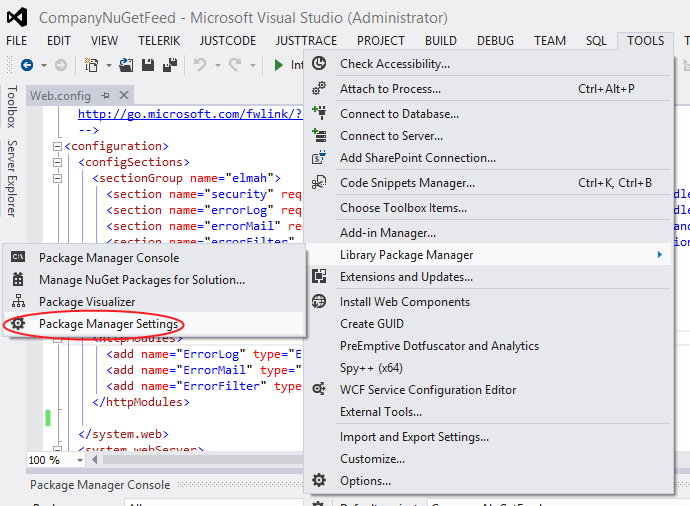Collapse the configuration XML node

pos(56,146)
